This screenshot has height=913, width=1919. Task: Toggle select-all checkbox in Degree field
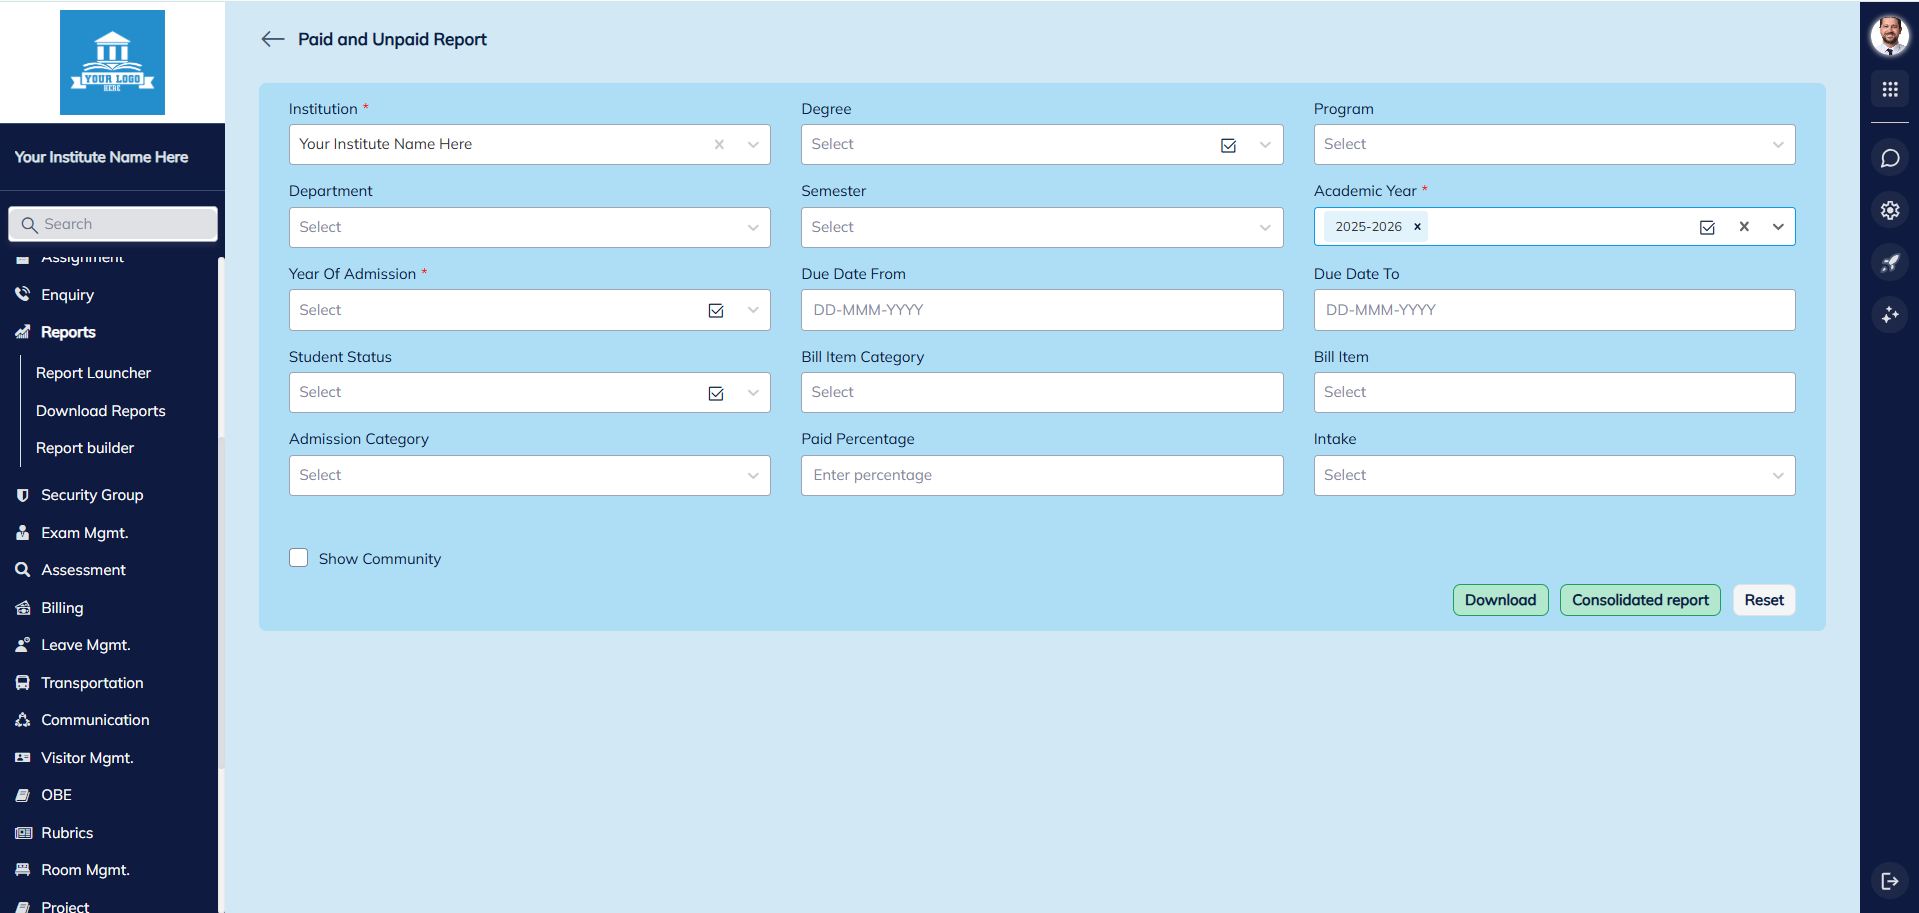point(1228,146)
